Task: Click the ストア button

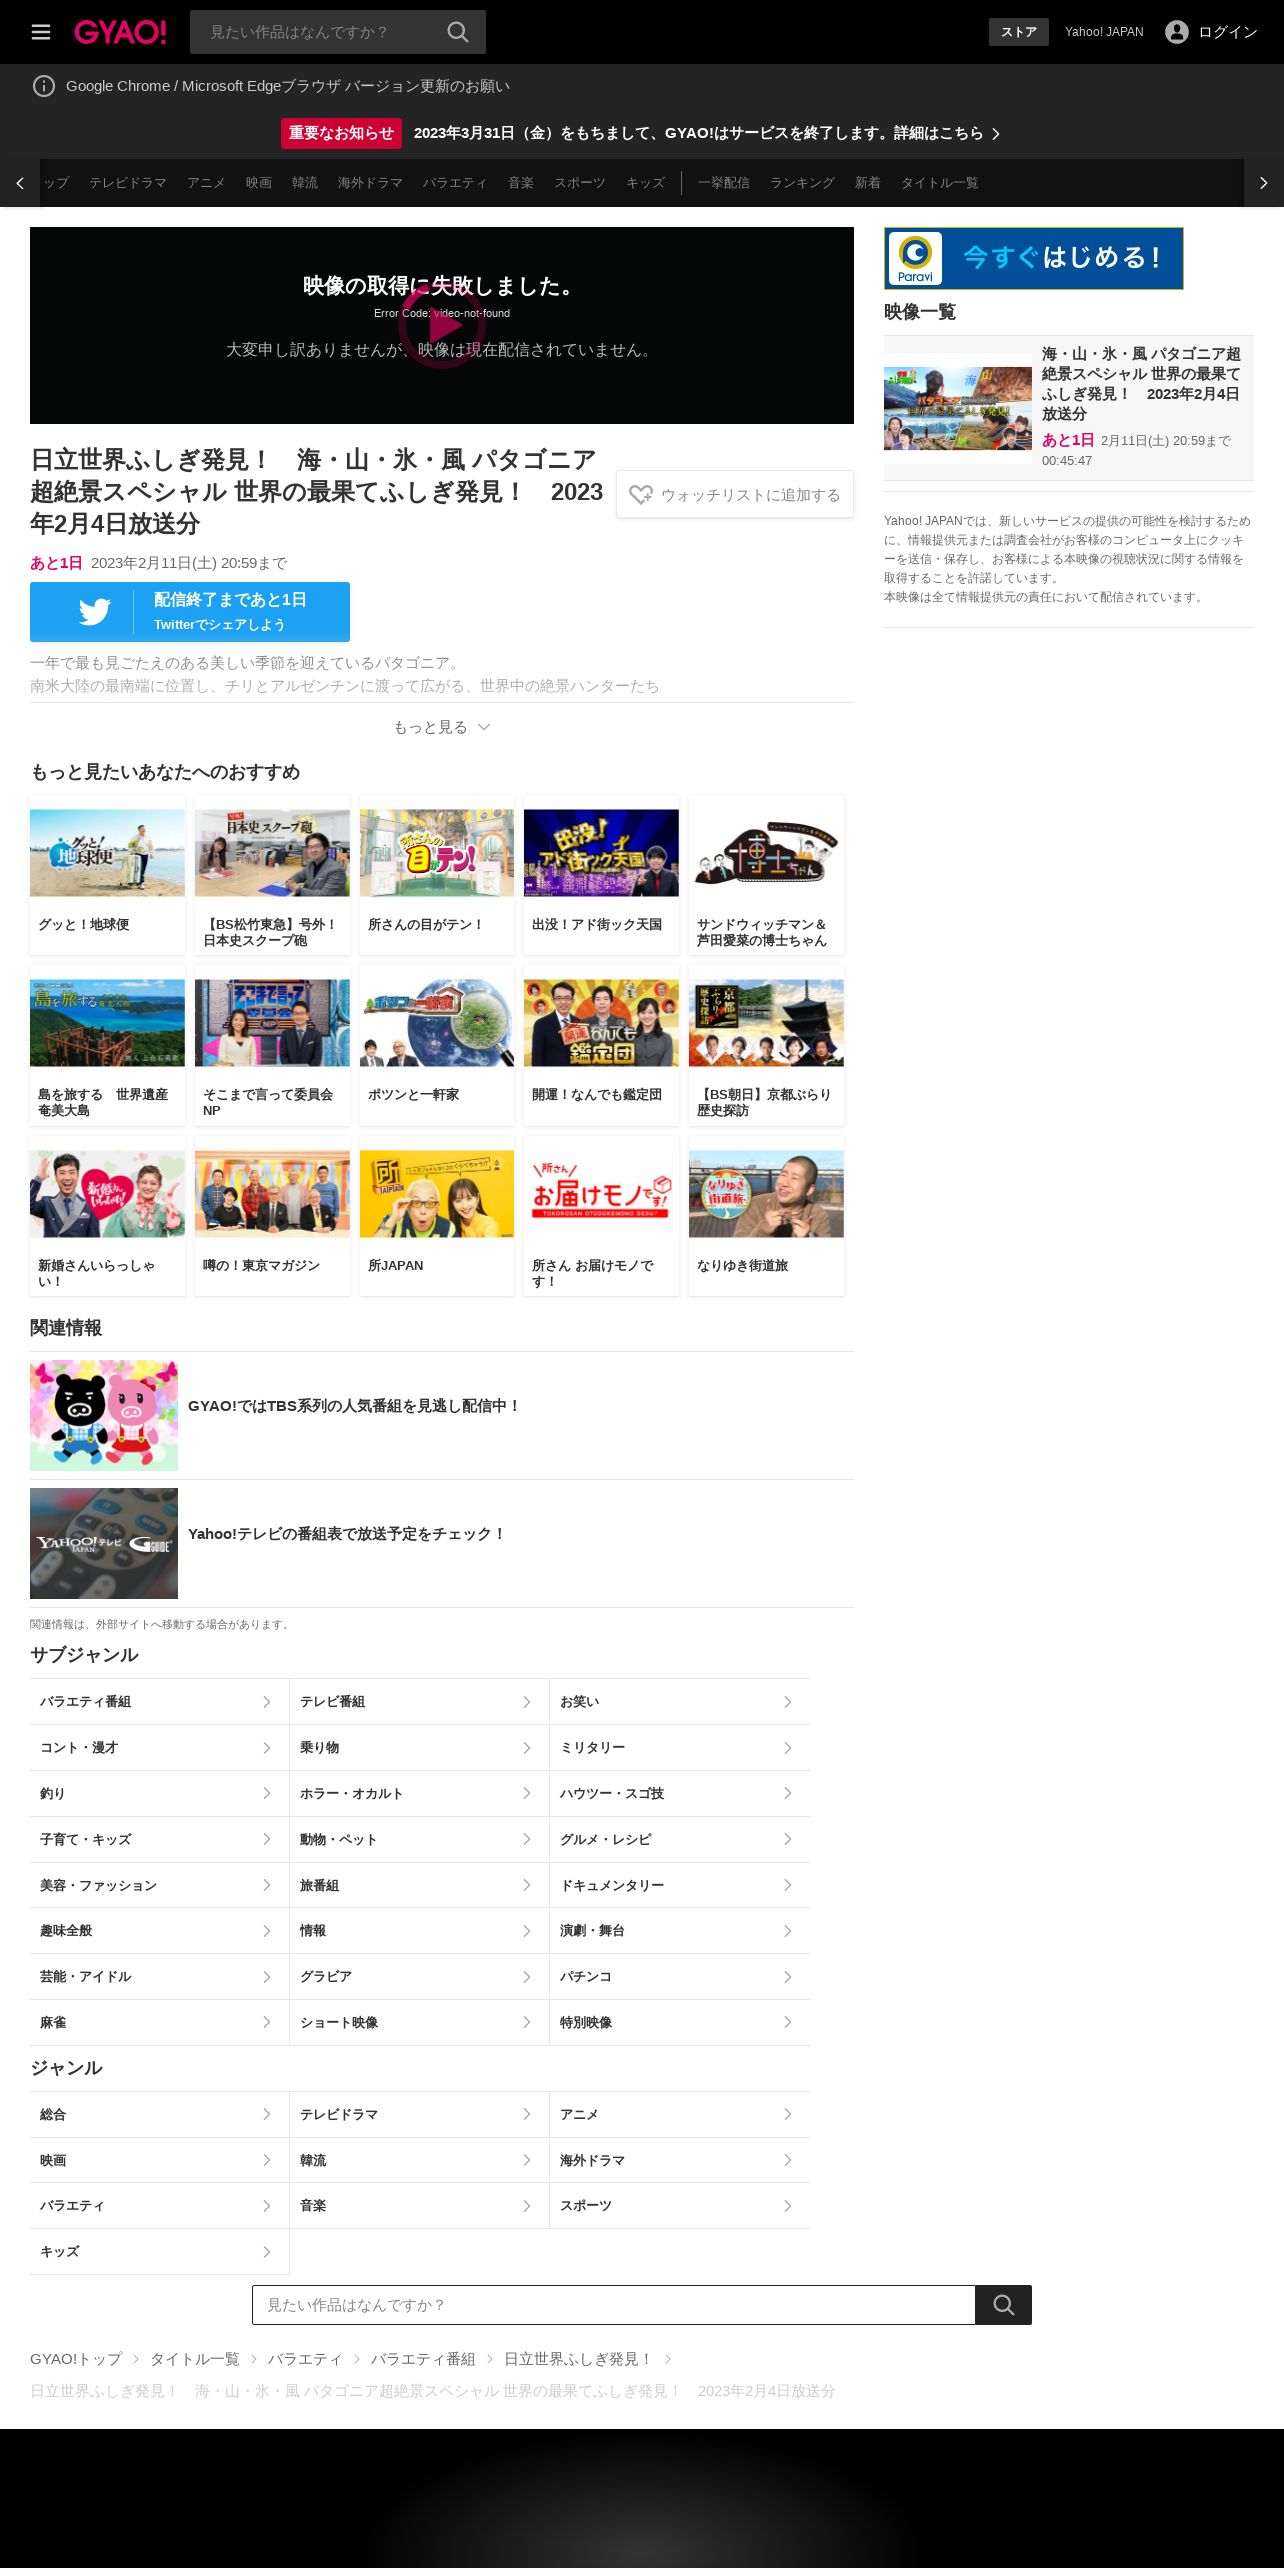Action: pyautogui.click(x=1019, y=32)
